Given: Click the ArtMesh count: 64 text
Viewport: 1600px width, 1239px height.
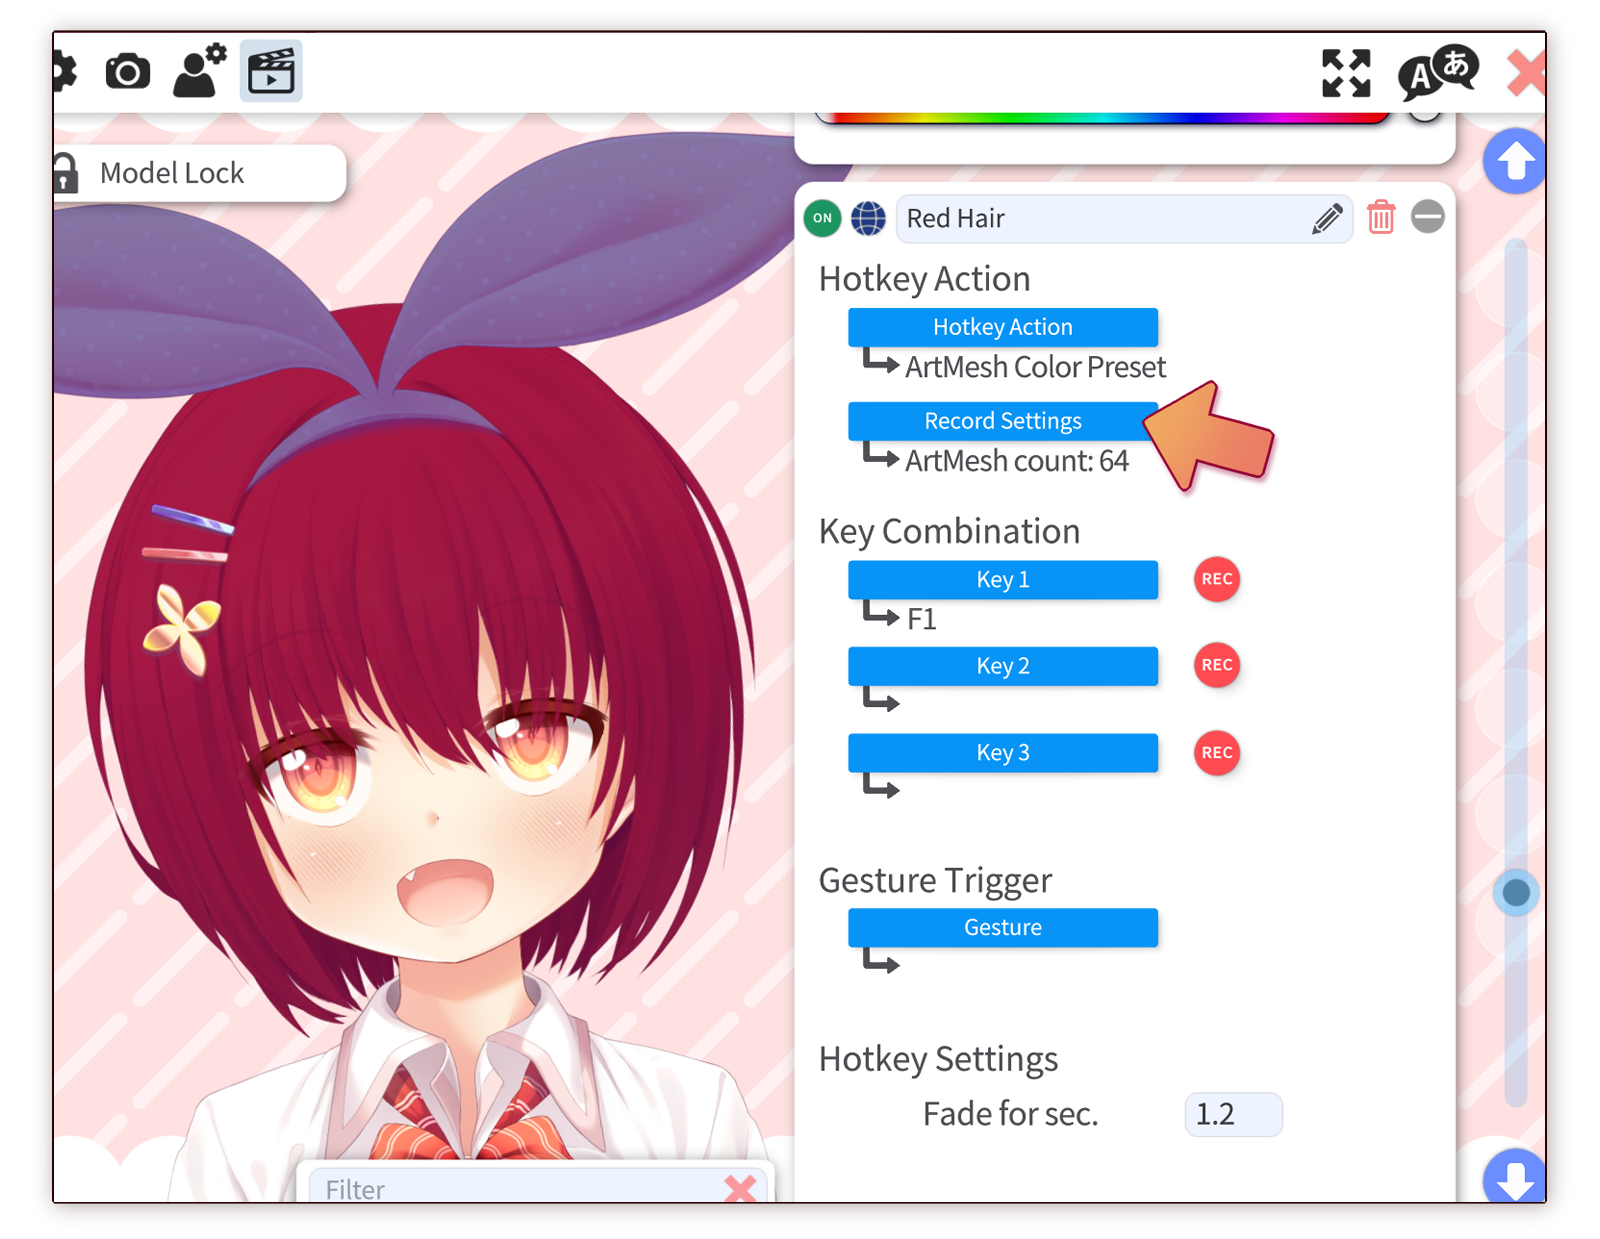Looking at the screenshot, I should (1017, 461).
